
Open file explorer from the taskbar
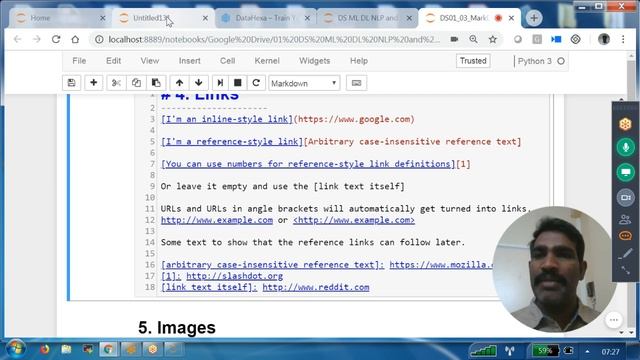[66, 349]
